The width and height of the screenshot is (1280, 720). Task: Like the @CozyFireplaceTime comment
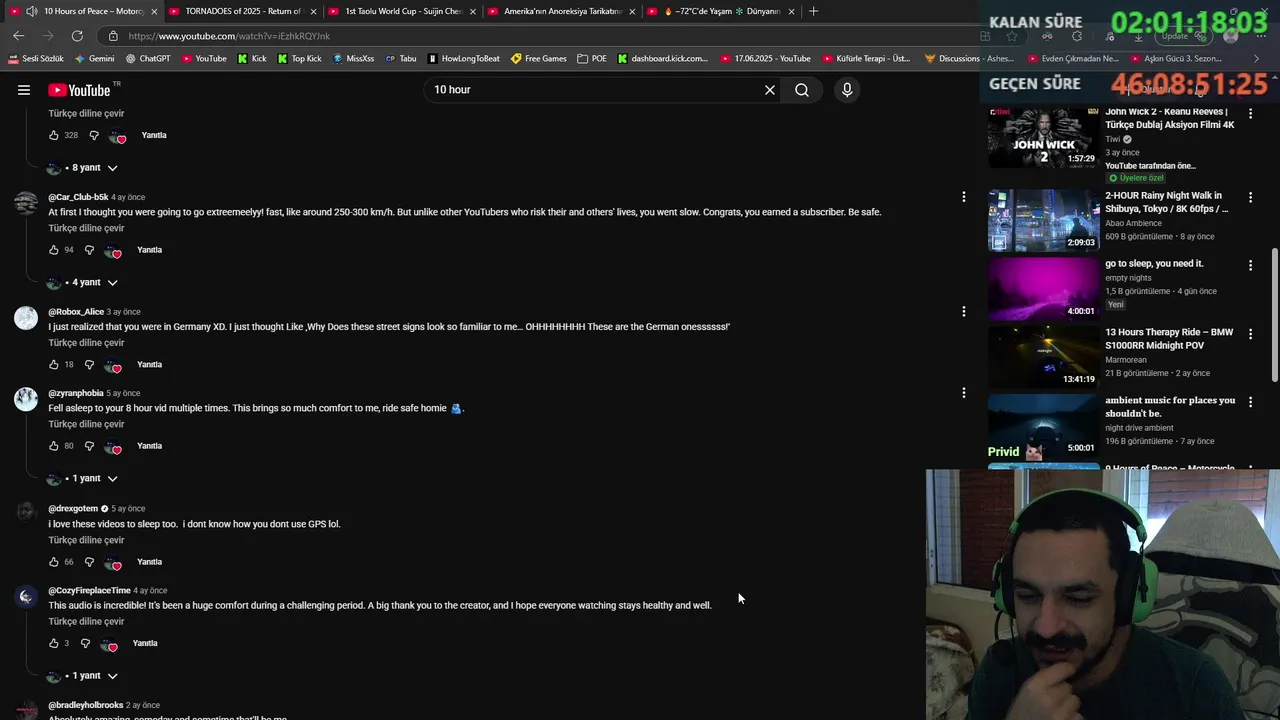[54, 644]
